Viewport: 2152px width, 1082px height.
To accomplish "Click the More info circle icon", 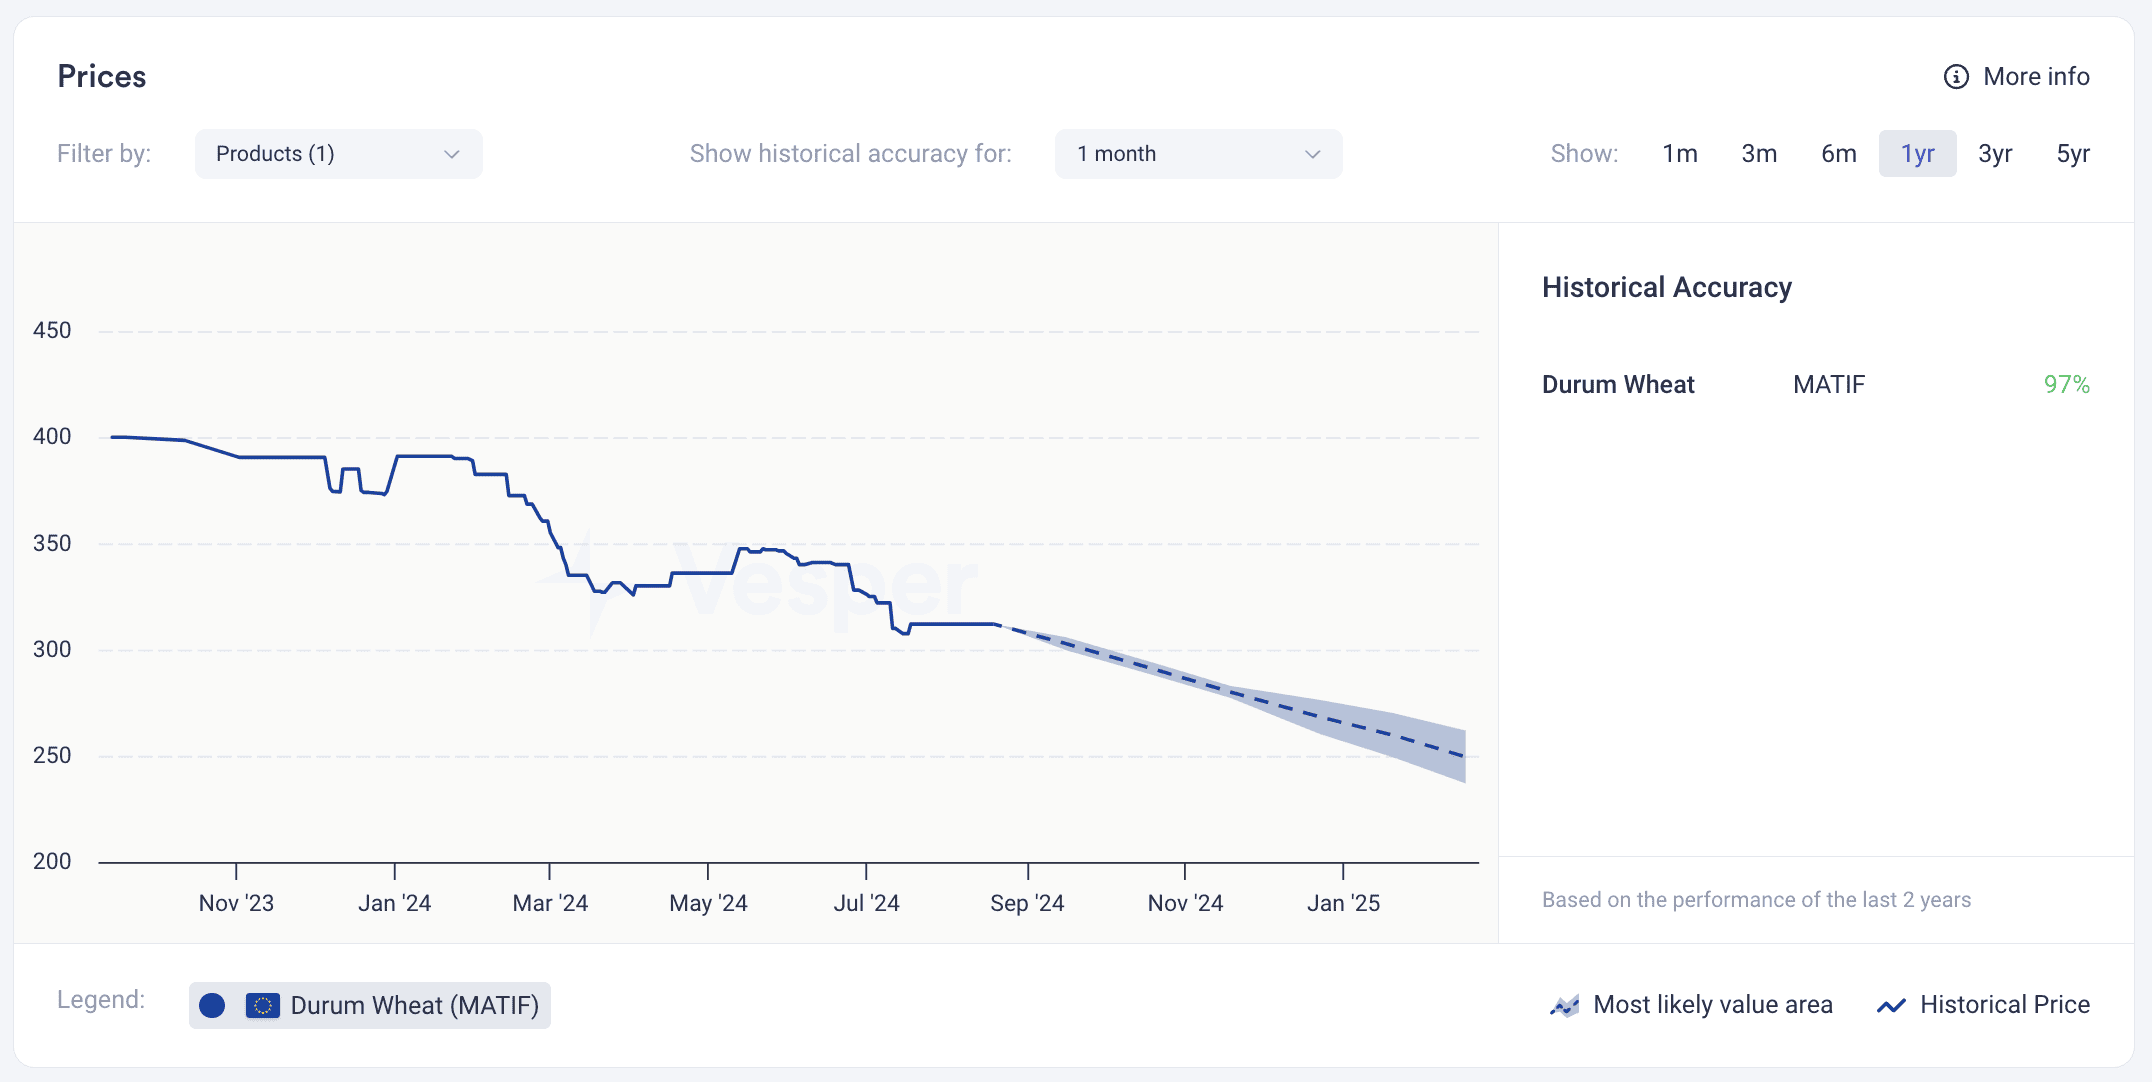I will 1955,77.
